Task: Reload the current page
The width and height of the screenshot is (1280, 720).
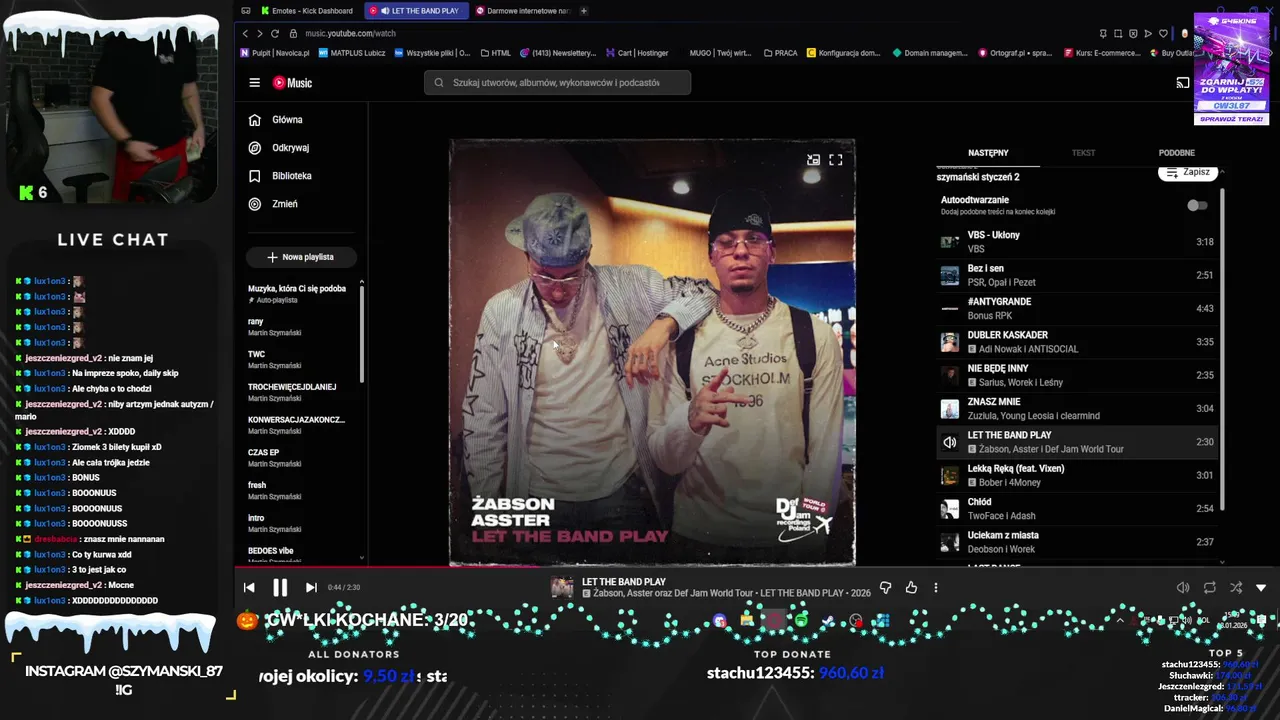Action: (x=275, y=34)
